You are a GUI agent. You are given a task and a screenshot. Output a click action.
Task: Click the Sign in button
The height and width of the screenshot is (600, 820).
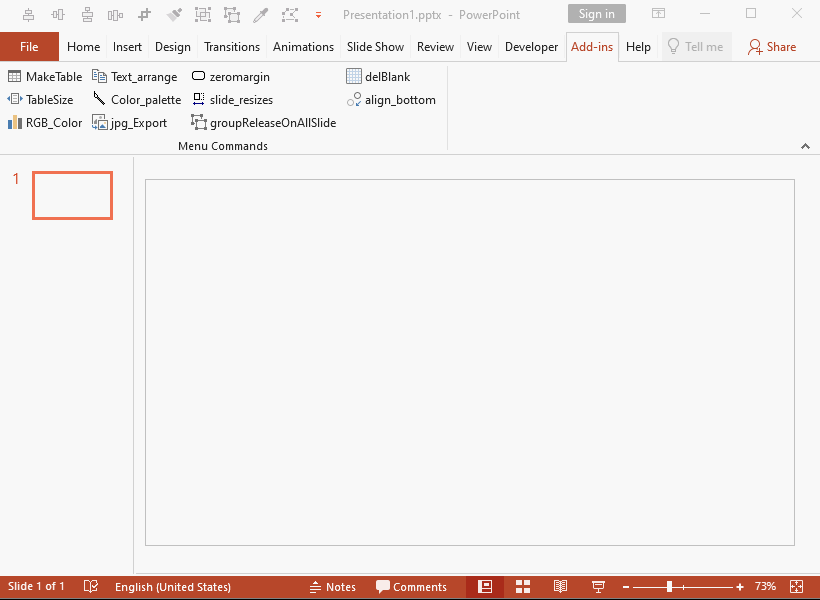597,14
